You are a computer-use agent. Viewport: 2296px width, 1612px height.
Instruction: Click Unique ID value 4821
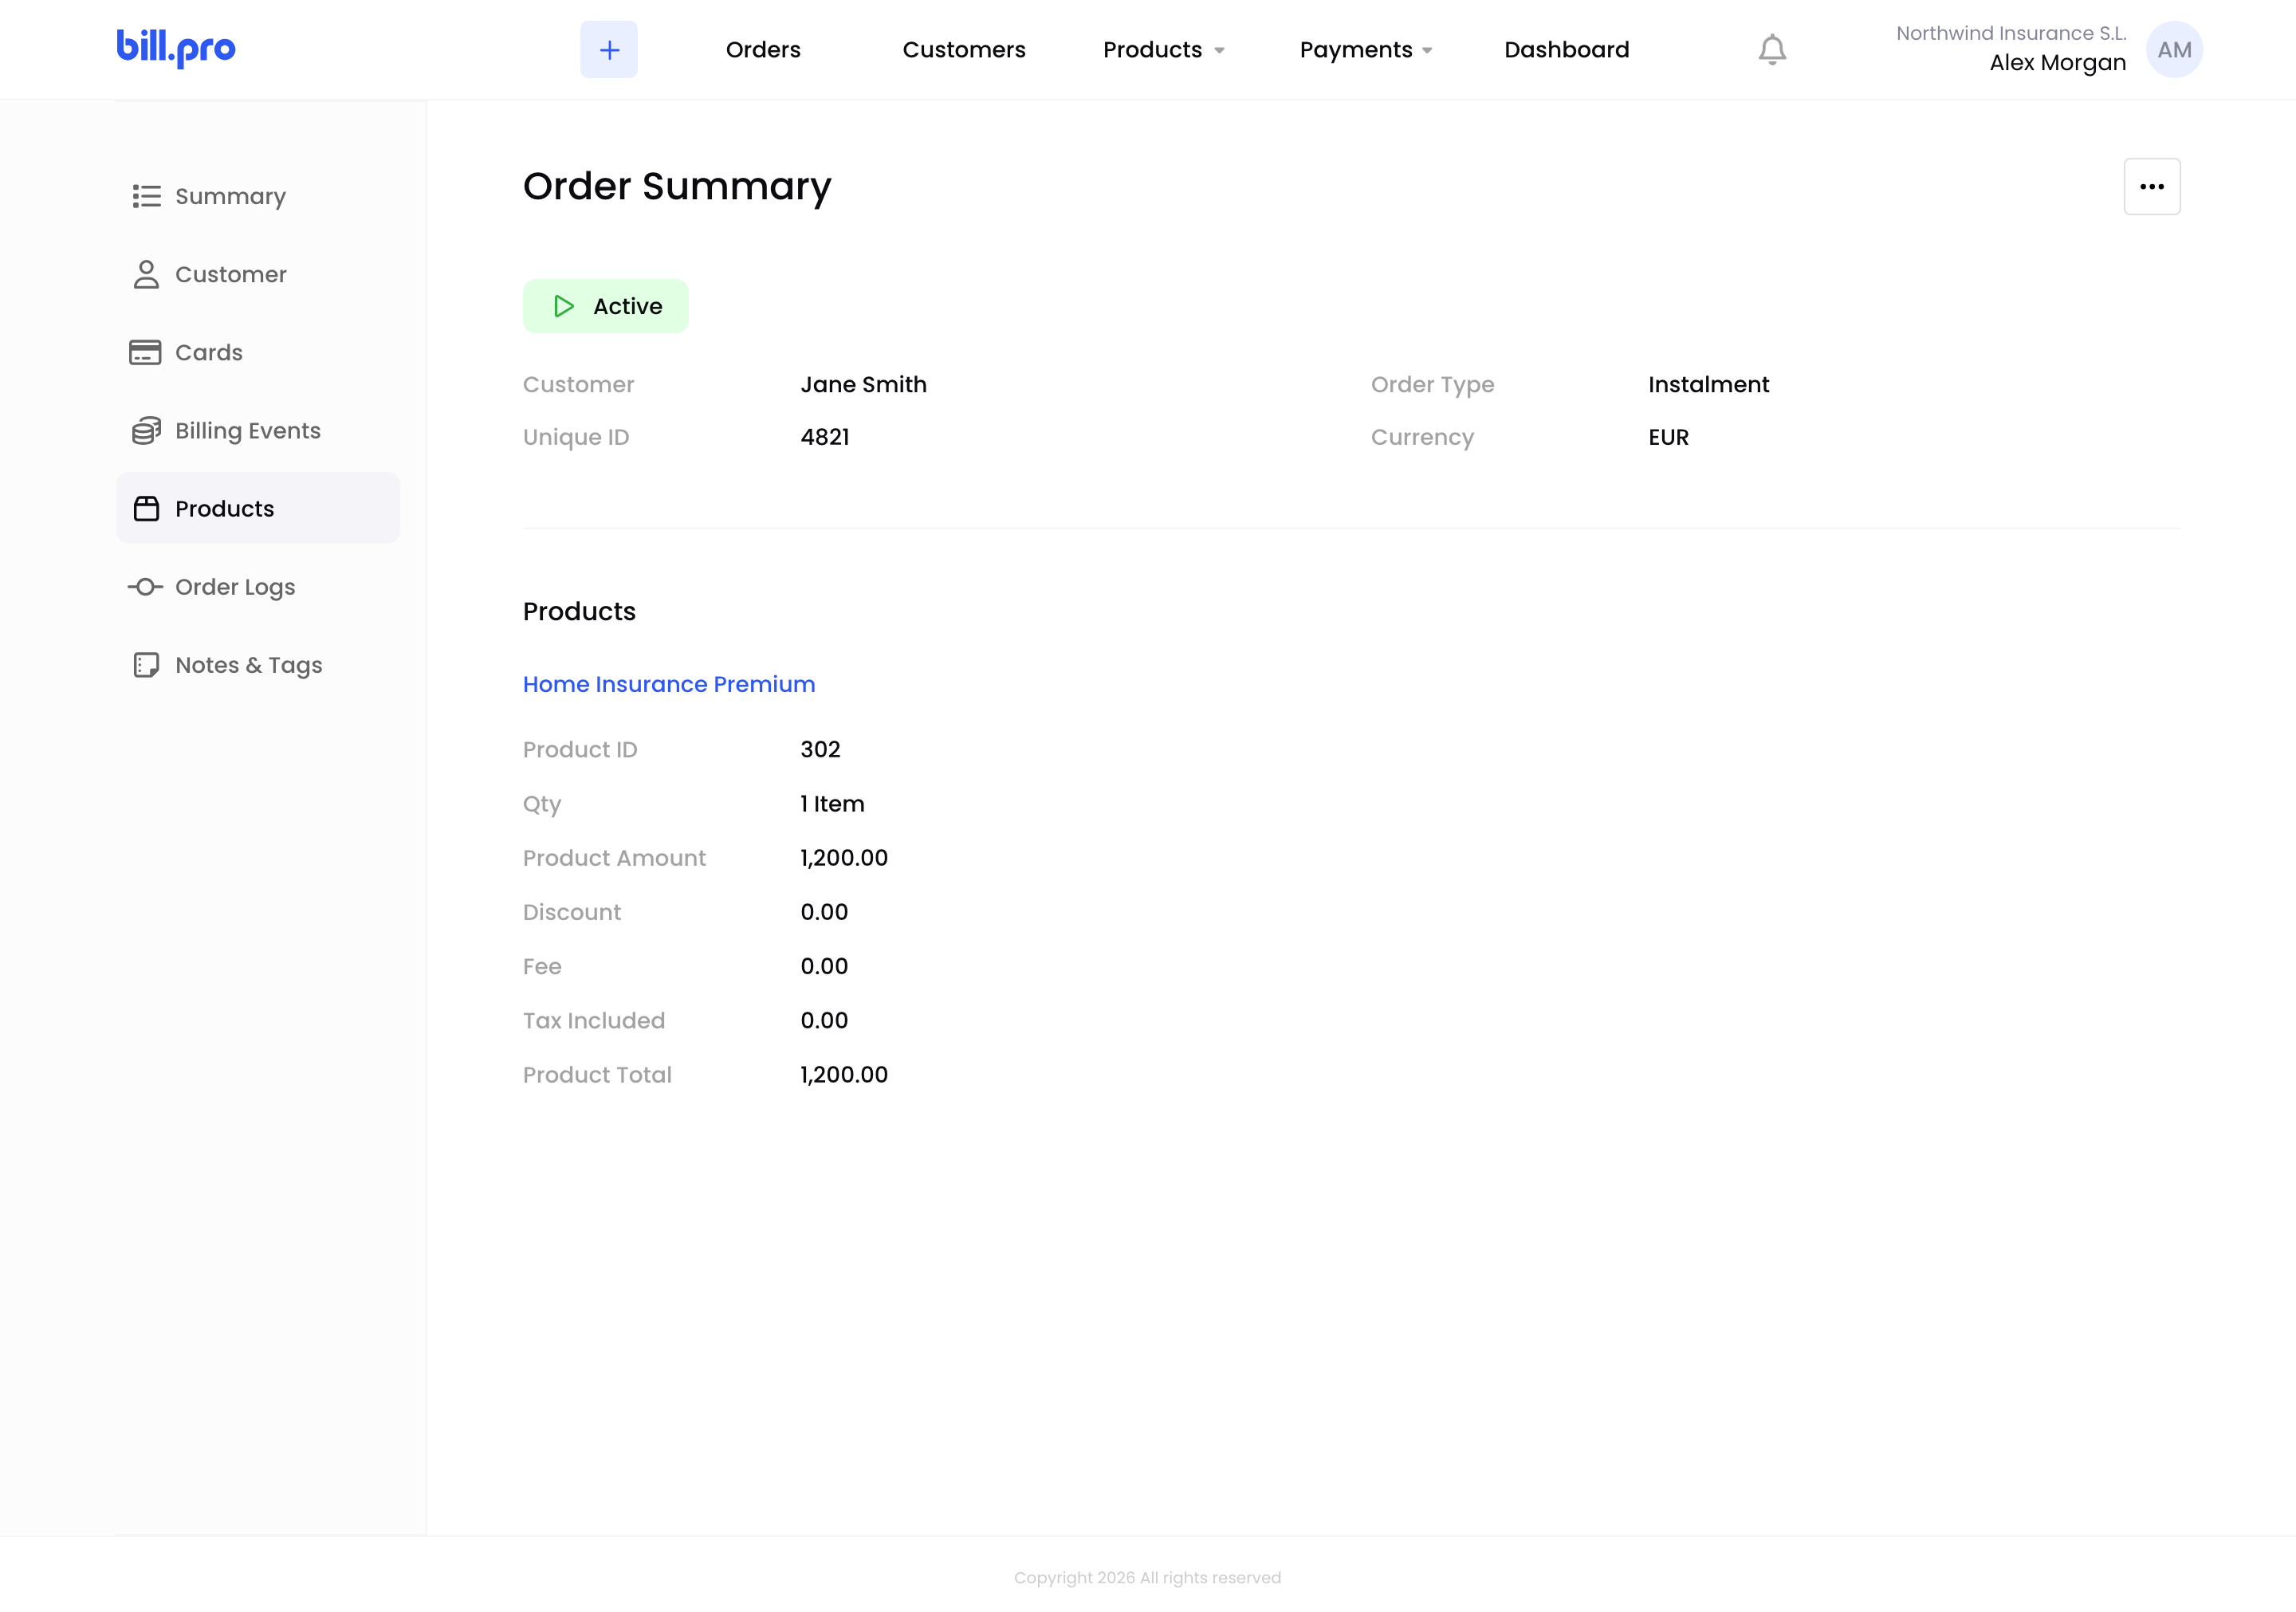[825, 437]
